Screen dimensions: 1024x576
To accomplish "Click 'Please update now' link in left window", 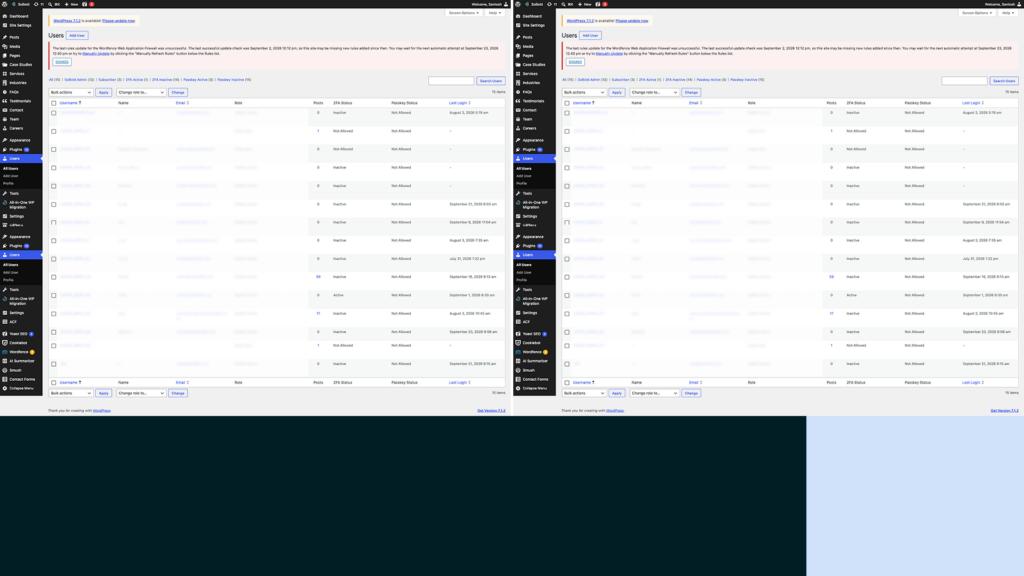I will (x=119, y=21).
